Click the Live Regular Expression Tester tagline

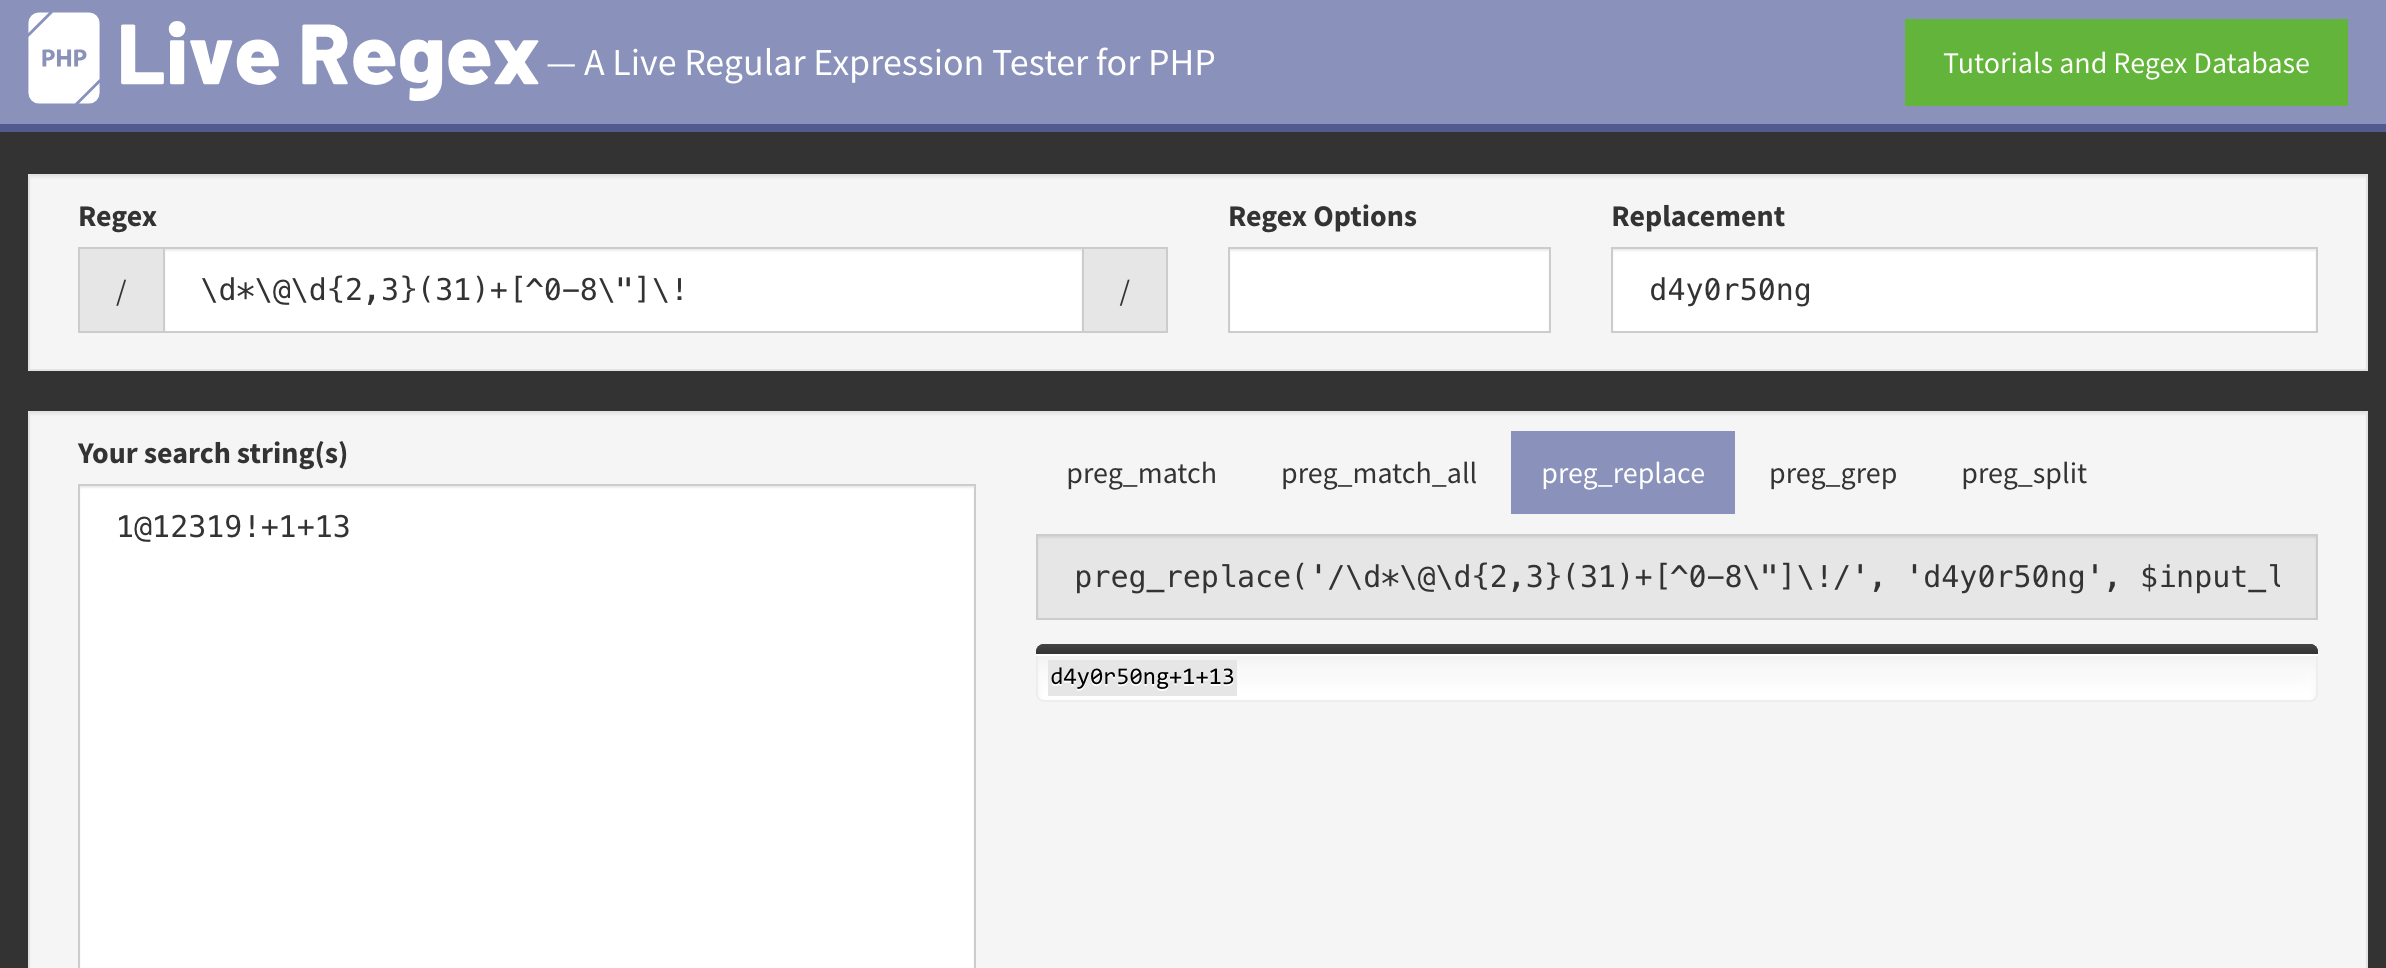pos(898,63)
